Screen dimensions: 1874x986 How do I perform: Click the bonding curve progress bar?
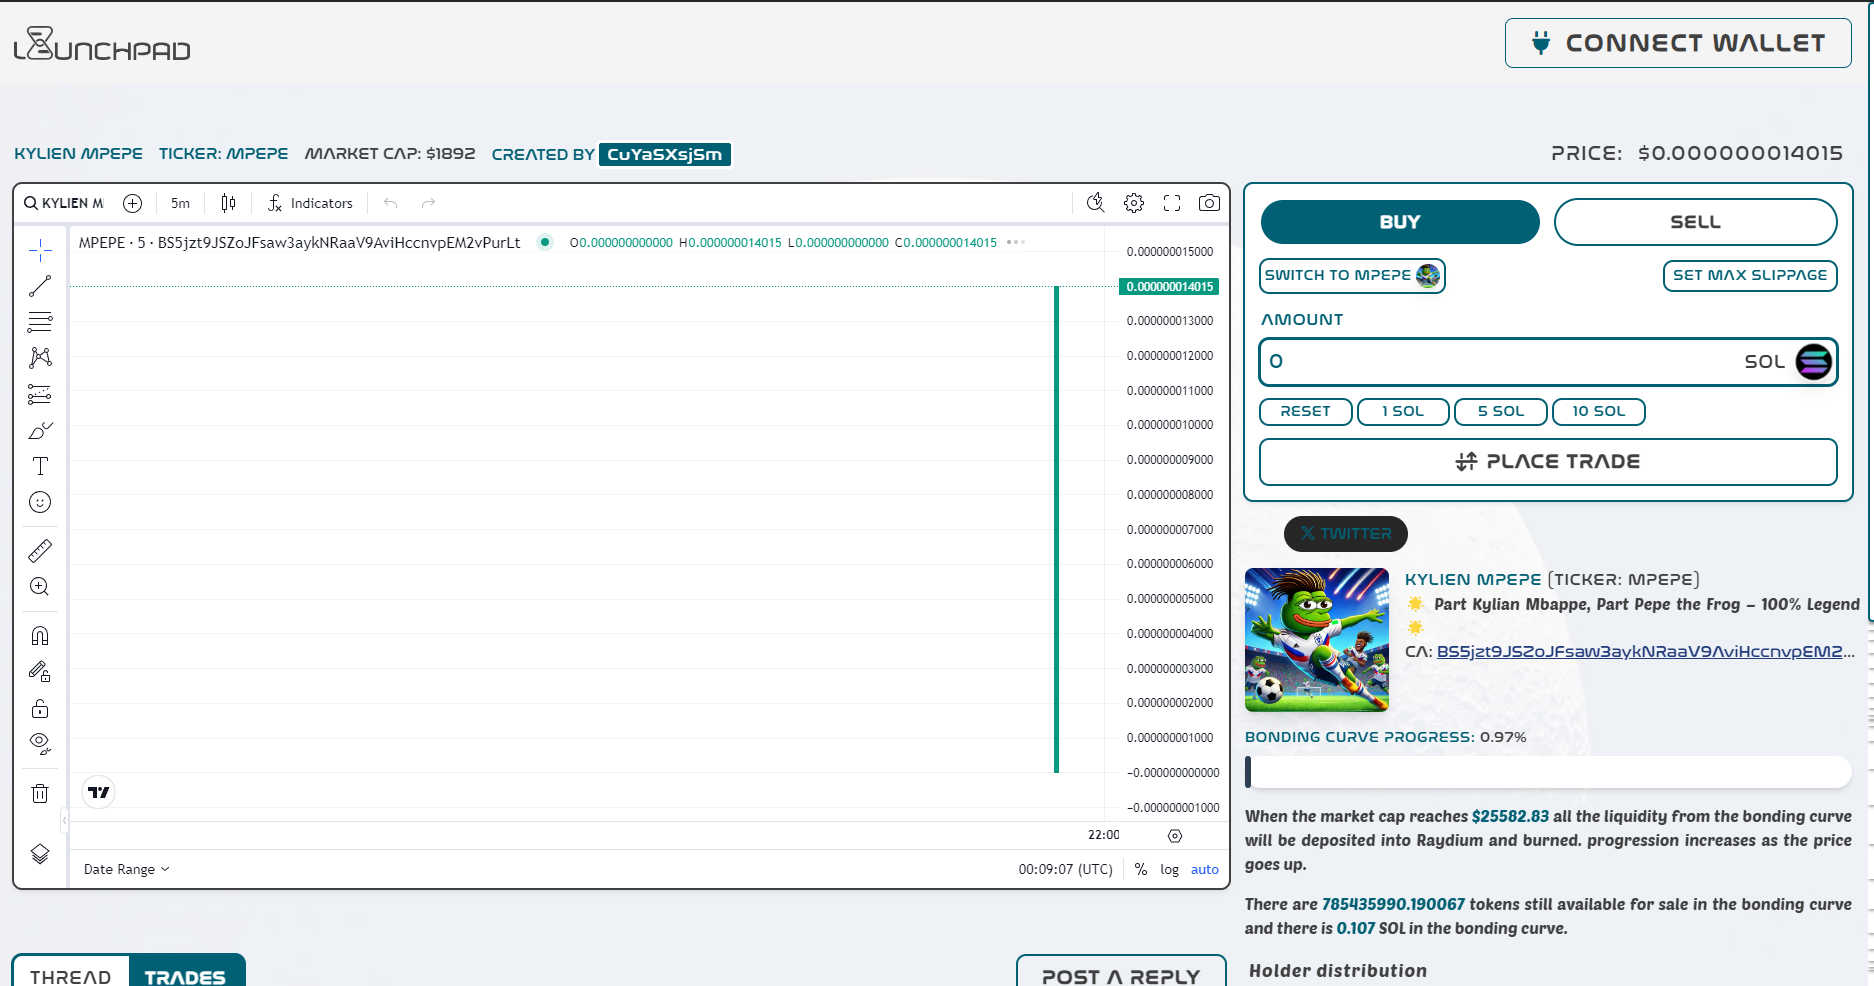(1548, 772)
